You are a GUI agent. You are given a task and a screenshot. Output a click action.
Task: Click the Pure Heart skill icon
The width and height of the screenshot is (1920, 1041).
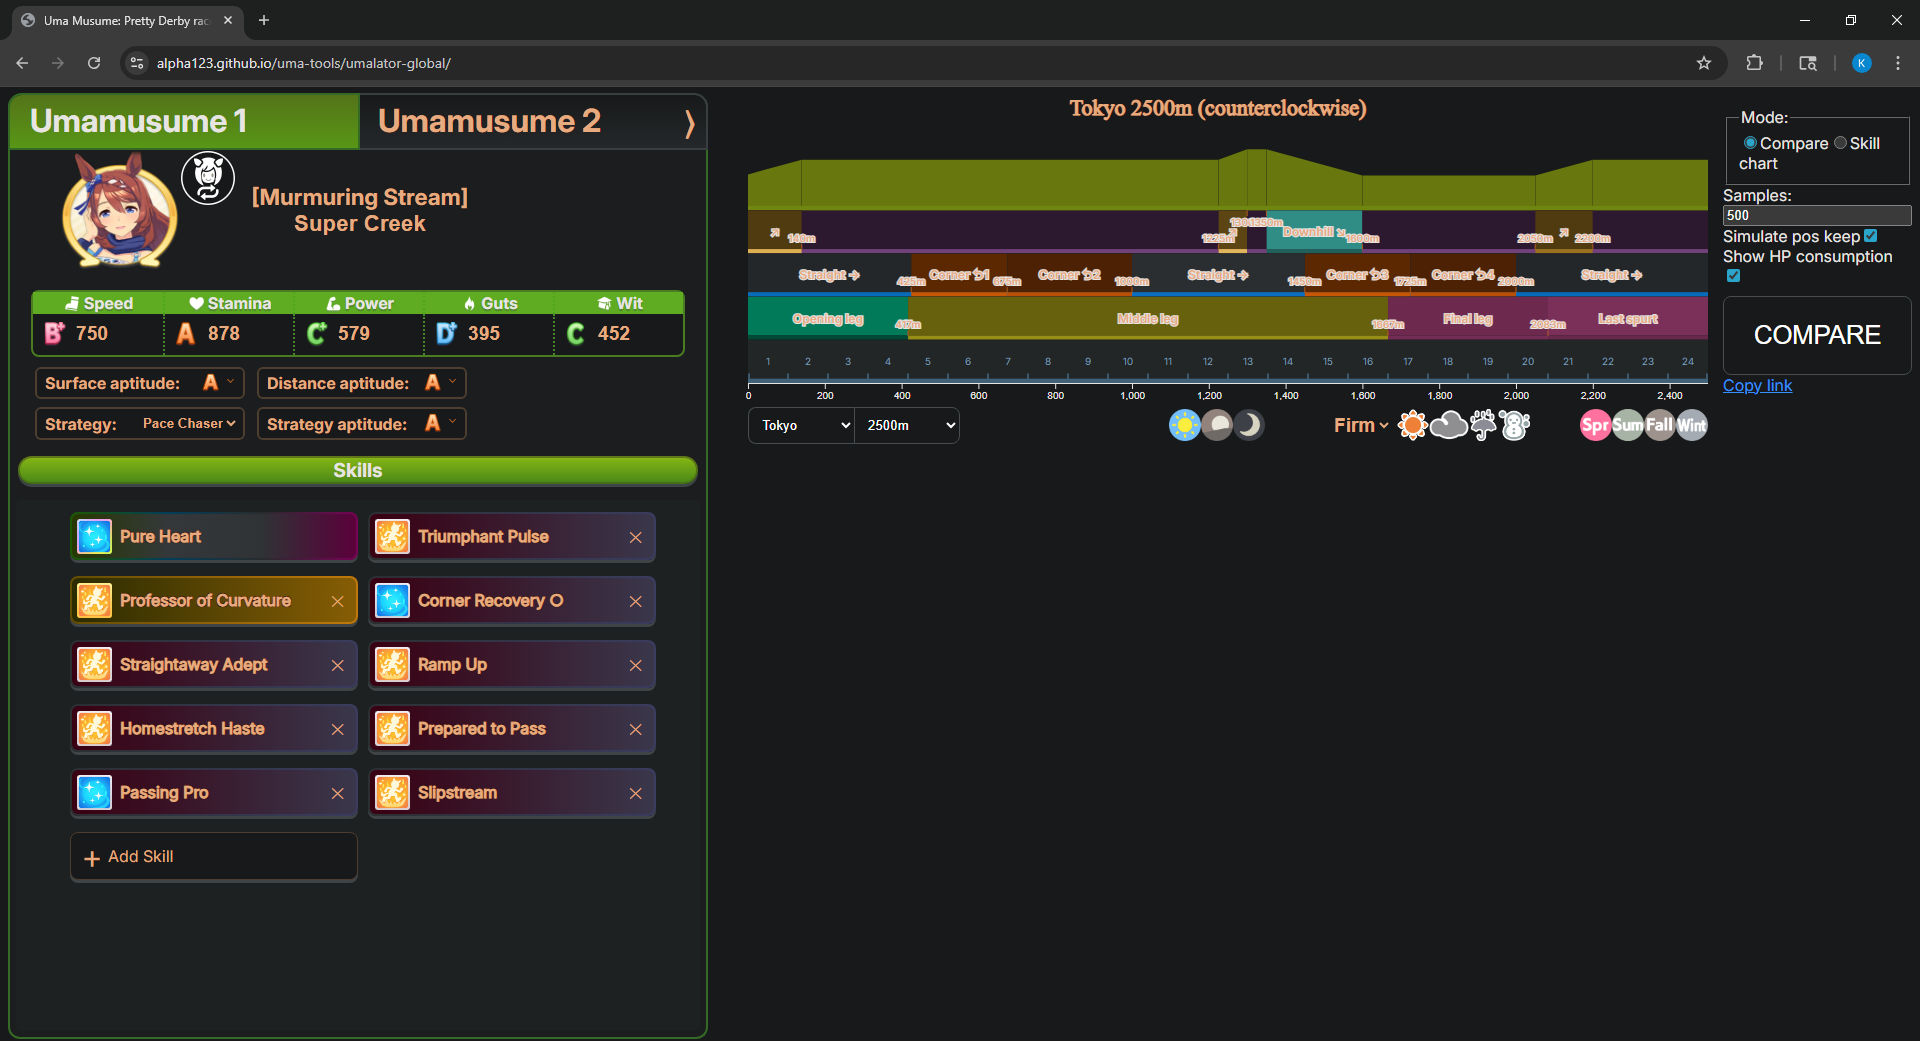(94, 537)
